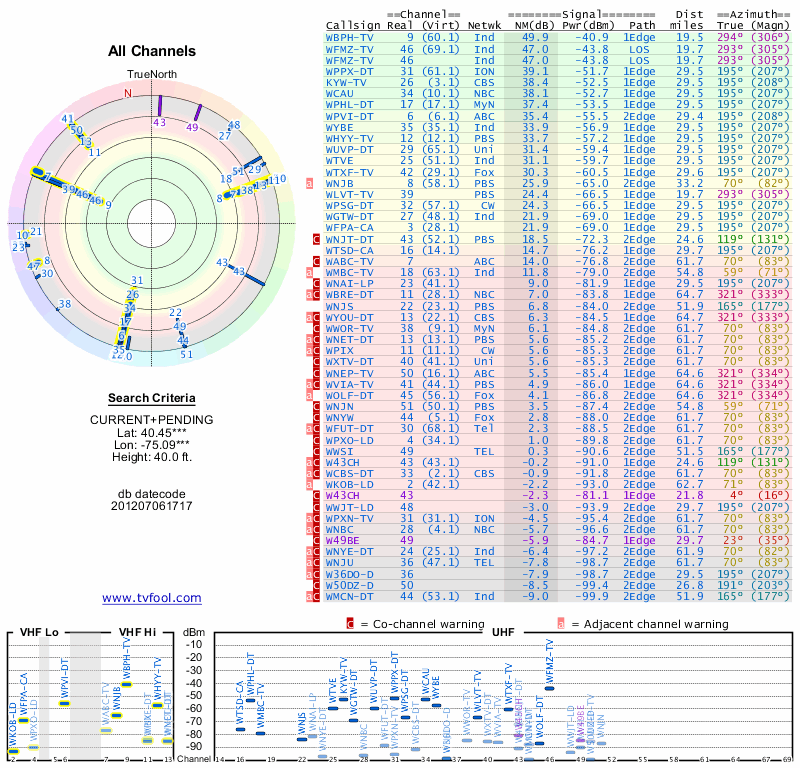This screenshot has height=768, width=800.
Task: Click the co-channel 'C' icon beside WABC-TV
Action: [316, 262]
